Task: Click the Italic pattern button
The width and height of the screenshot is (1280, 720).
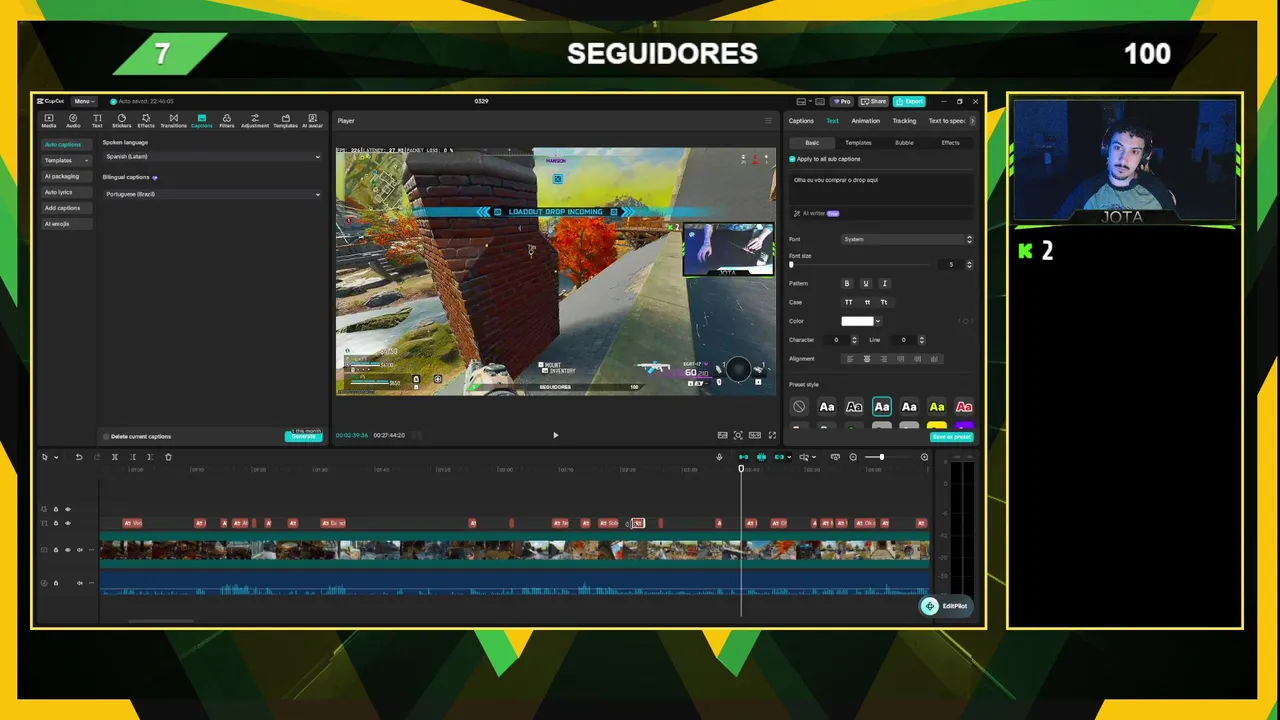Action: click(884, 284)
